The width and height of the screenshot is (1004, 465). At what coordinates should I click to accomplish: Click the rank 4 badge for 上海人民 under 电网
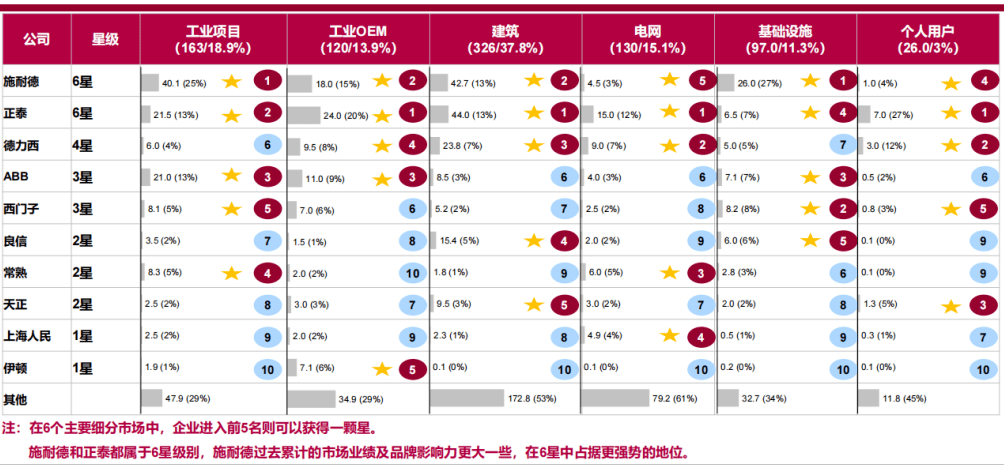pyautogui.click(x=702, y=336)
